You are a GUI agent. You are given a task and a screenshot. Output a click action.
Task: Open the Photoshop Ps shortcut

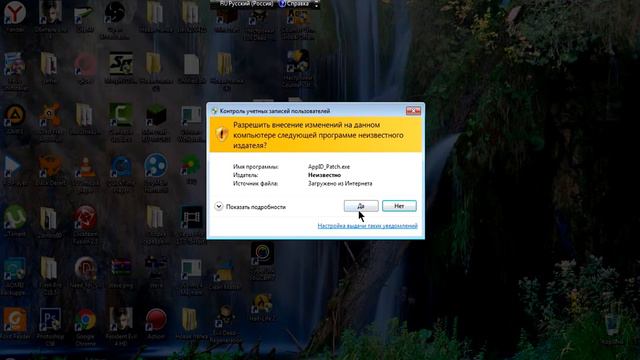click(x=50, y=320)
